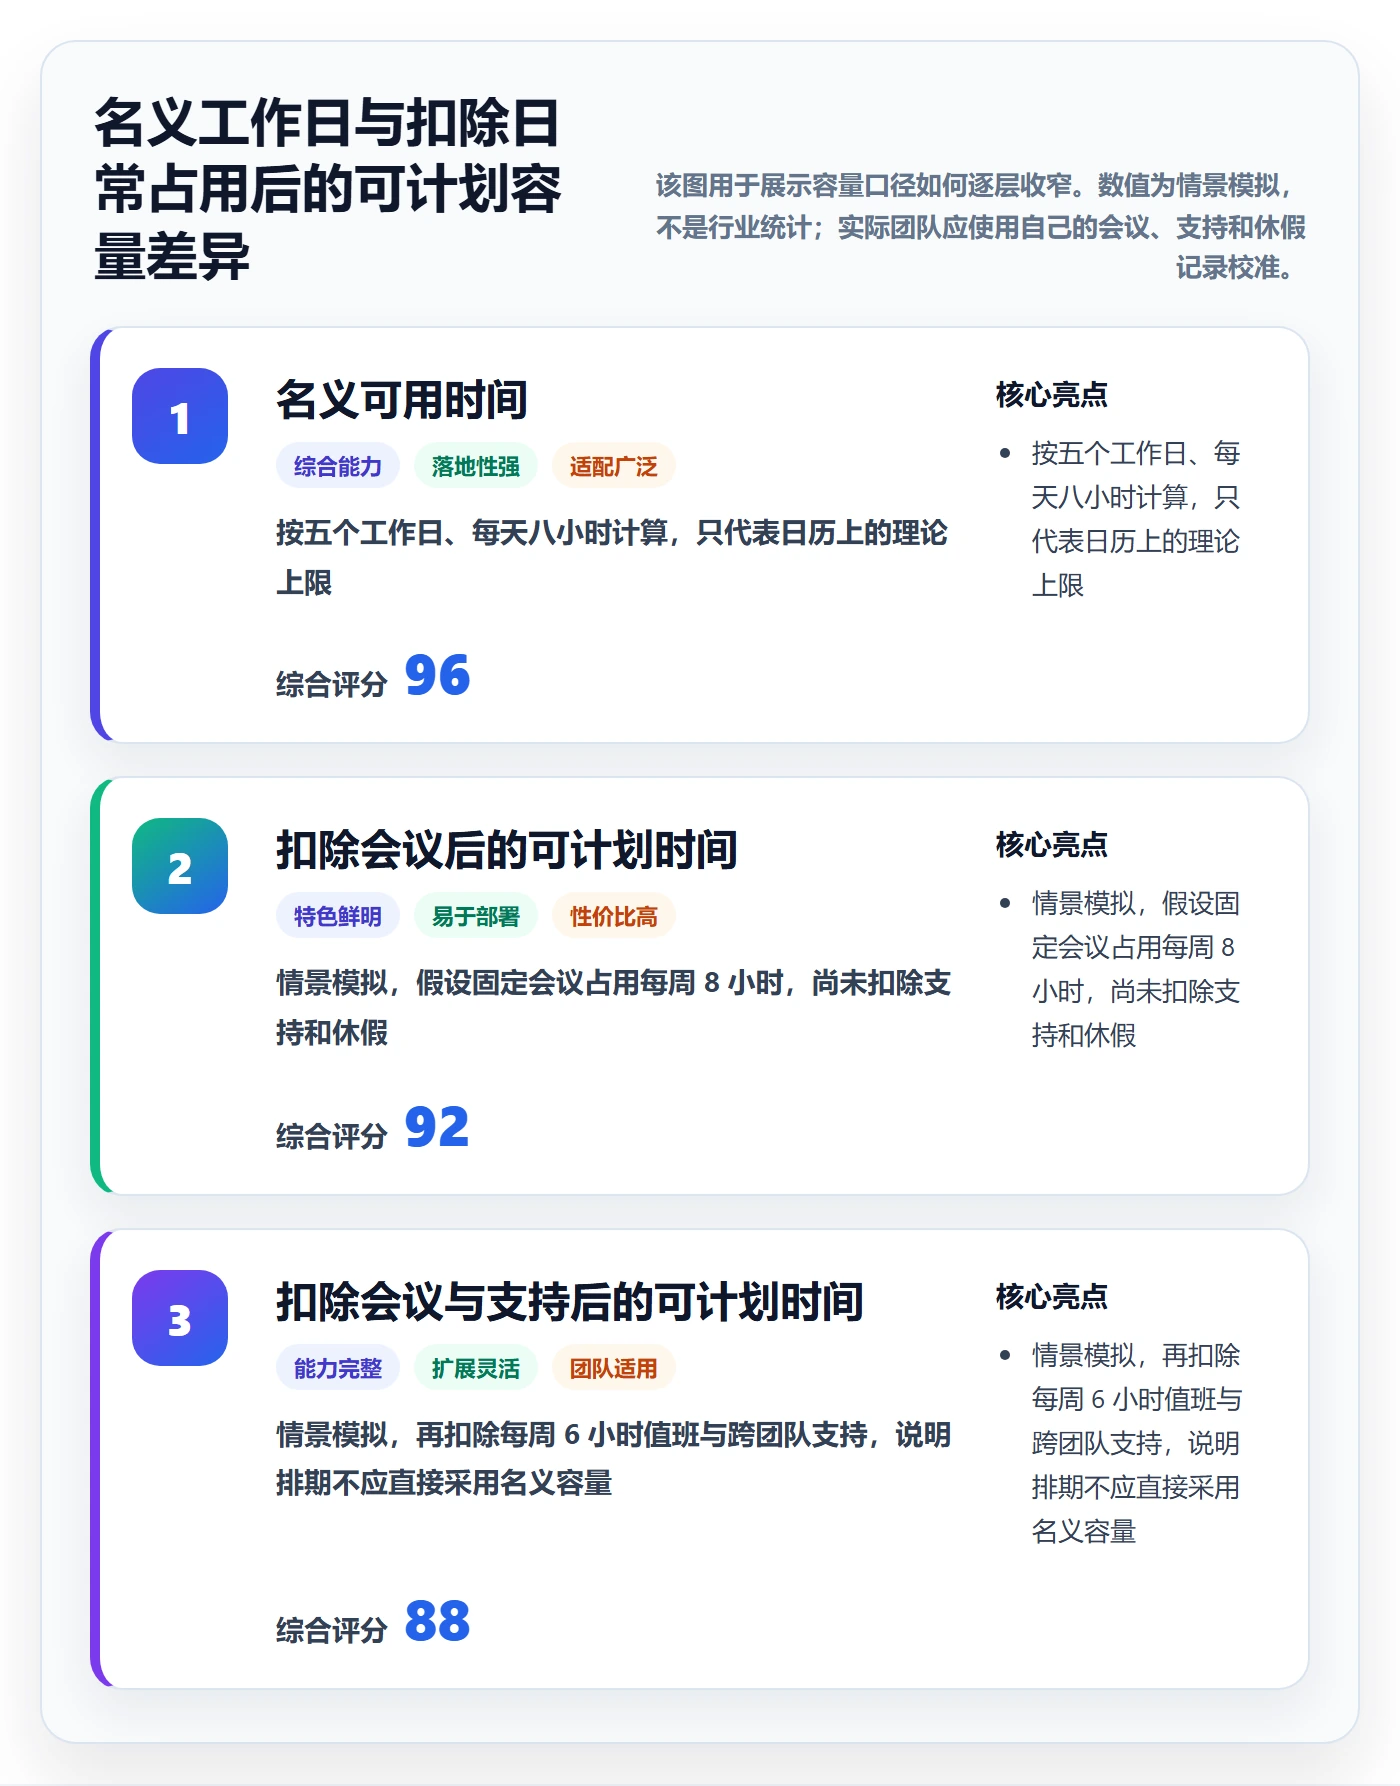Open the 名义可用时间 card title

click(x=402, y=400)
